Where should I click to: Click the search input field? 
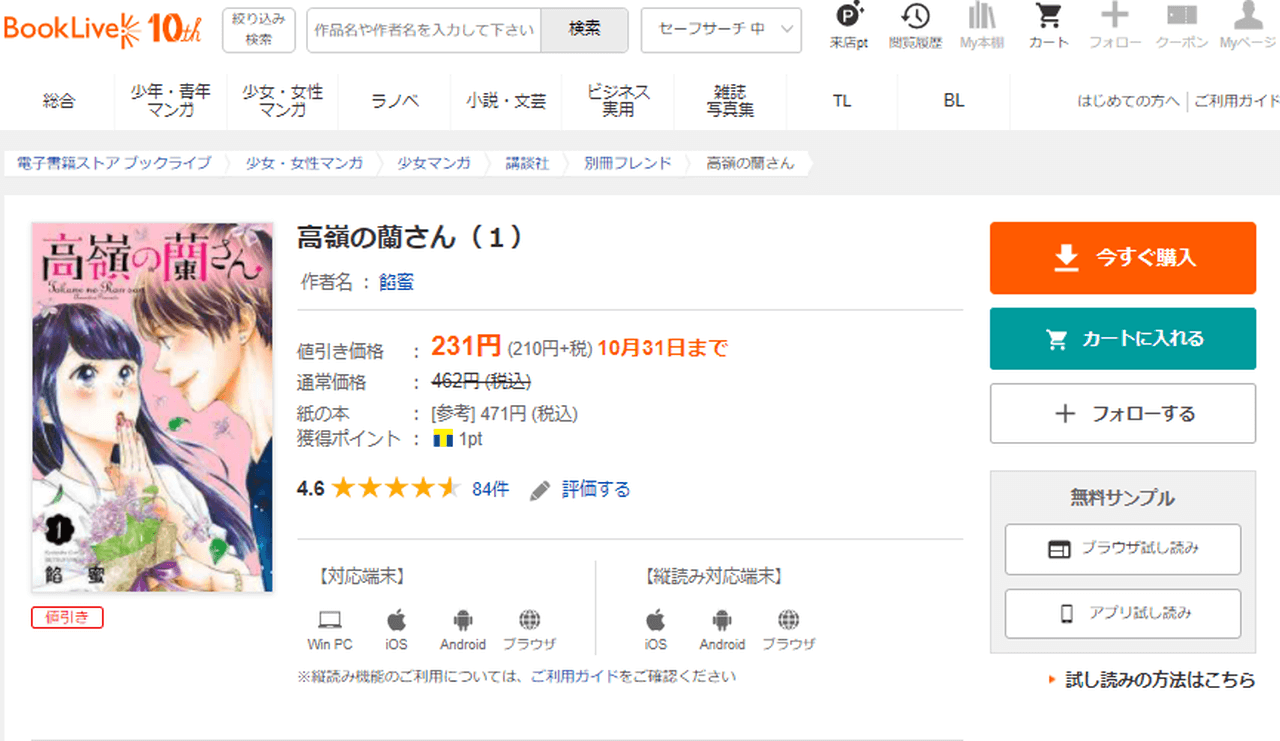pos(424,30)
